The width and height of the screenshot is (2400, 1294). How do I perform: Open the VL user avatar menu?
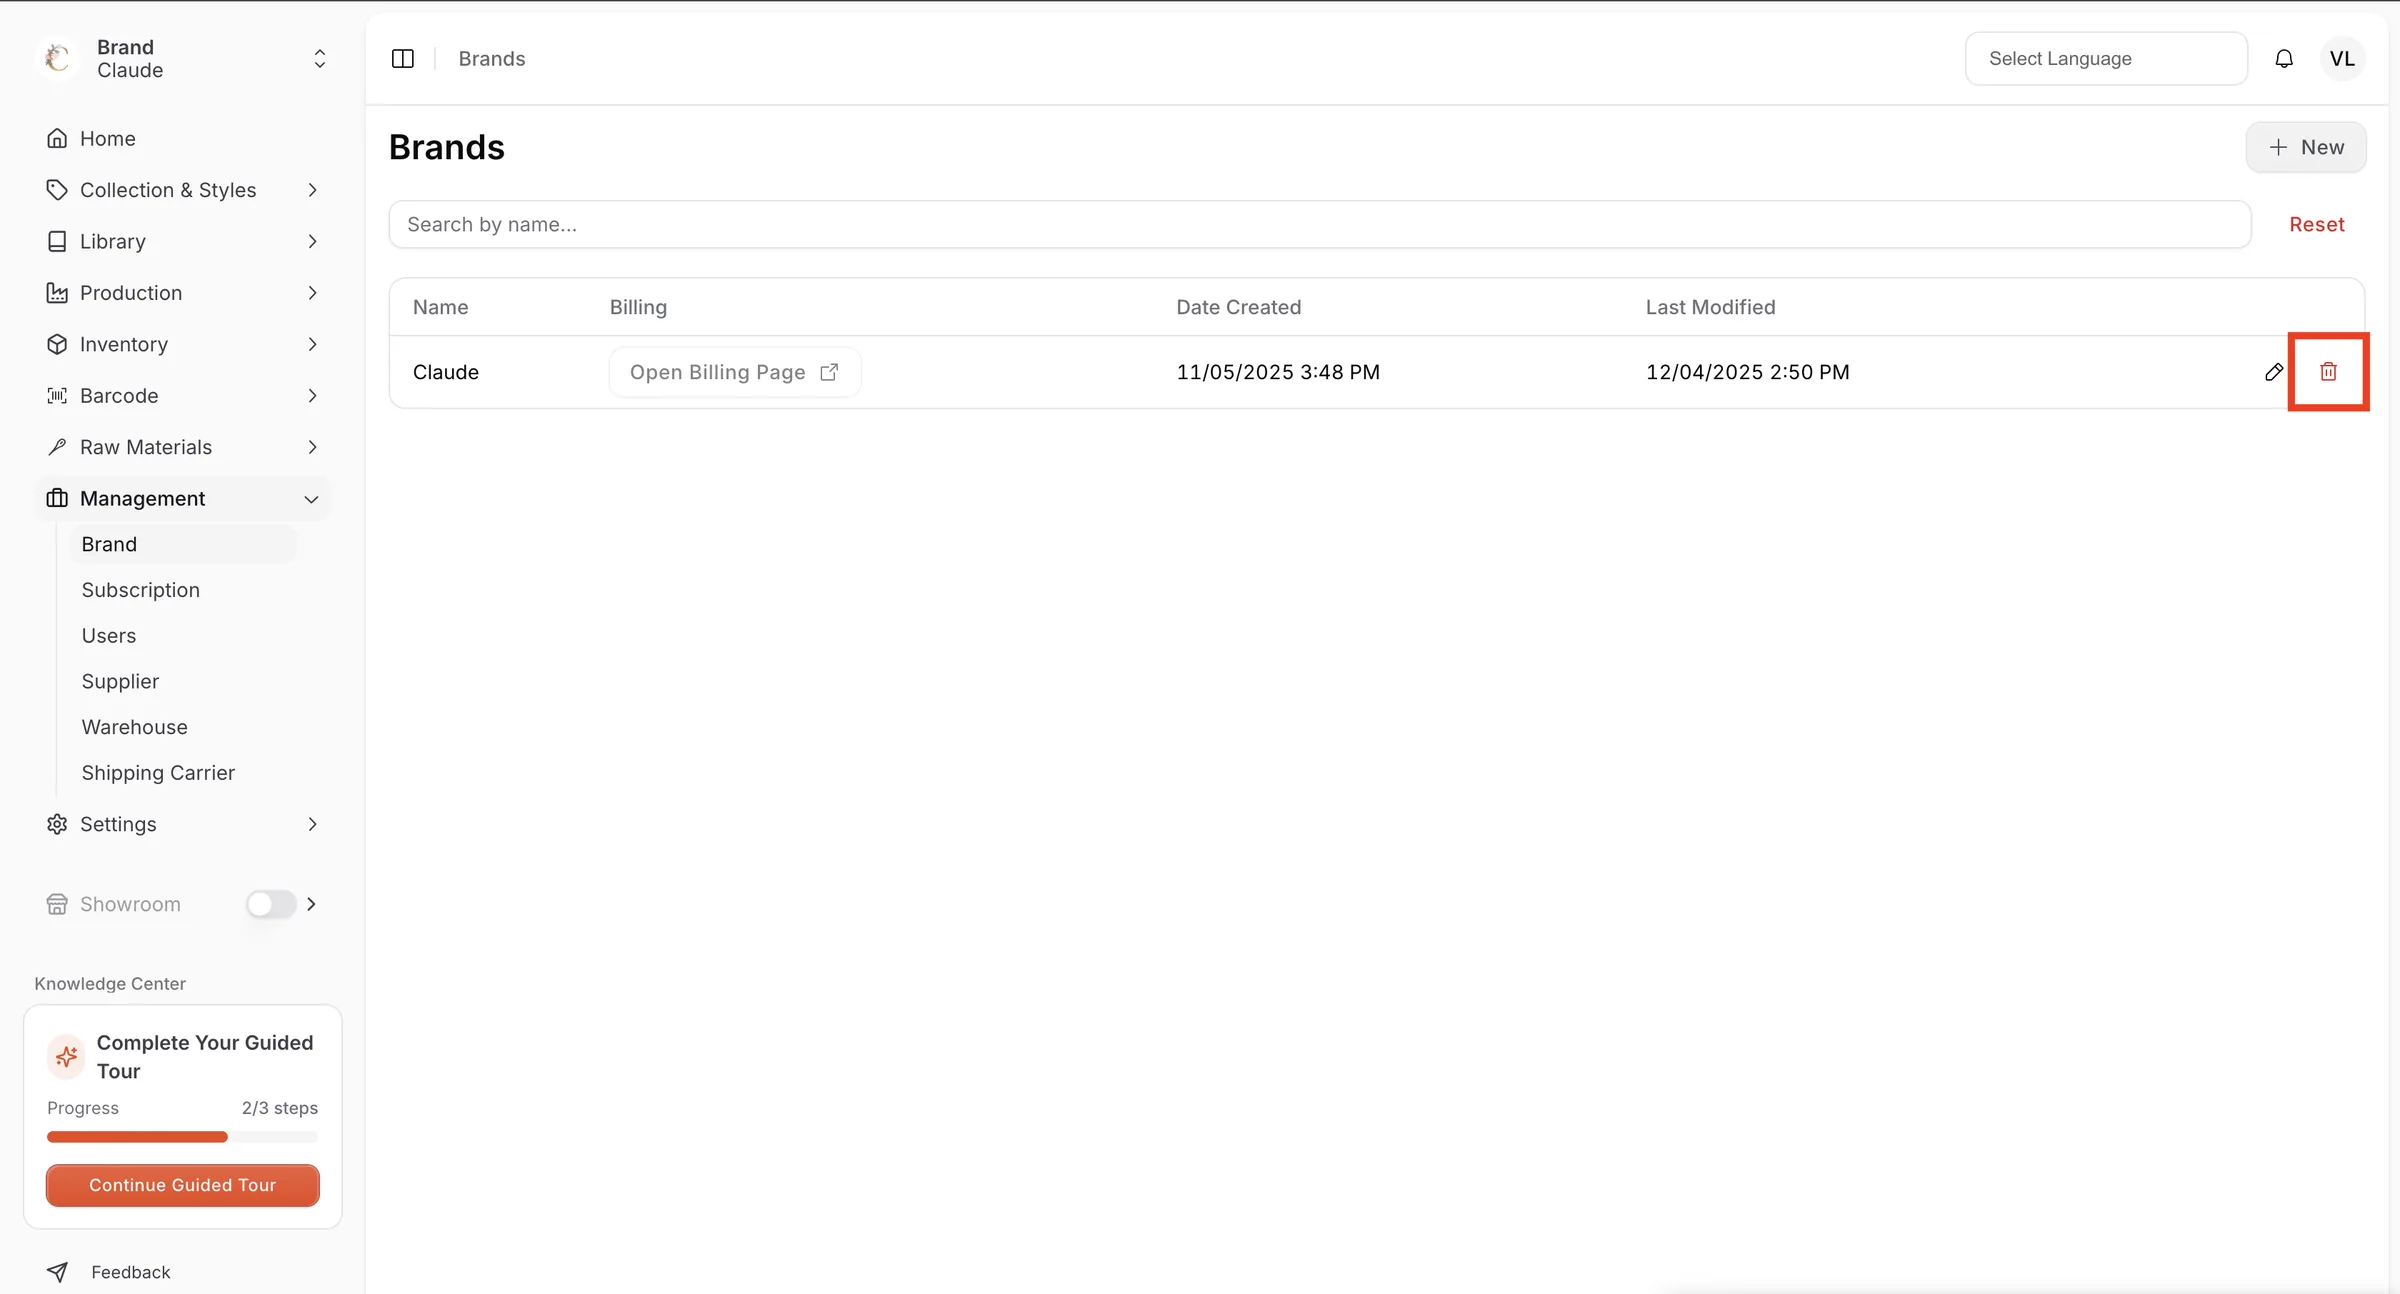pos(2342,59)
